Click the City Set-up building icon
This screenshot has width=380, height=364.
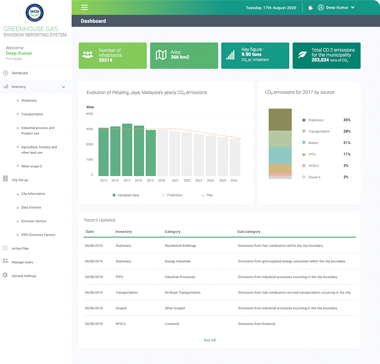pos(5,179)
